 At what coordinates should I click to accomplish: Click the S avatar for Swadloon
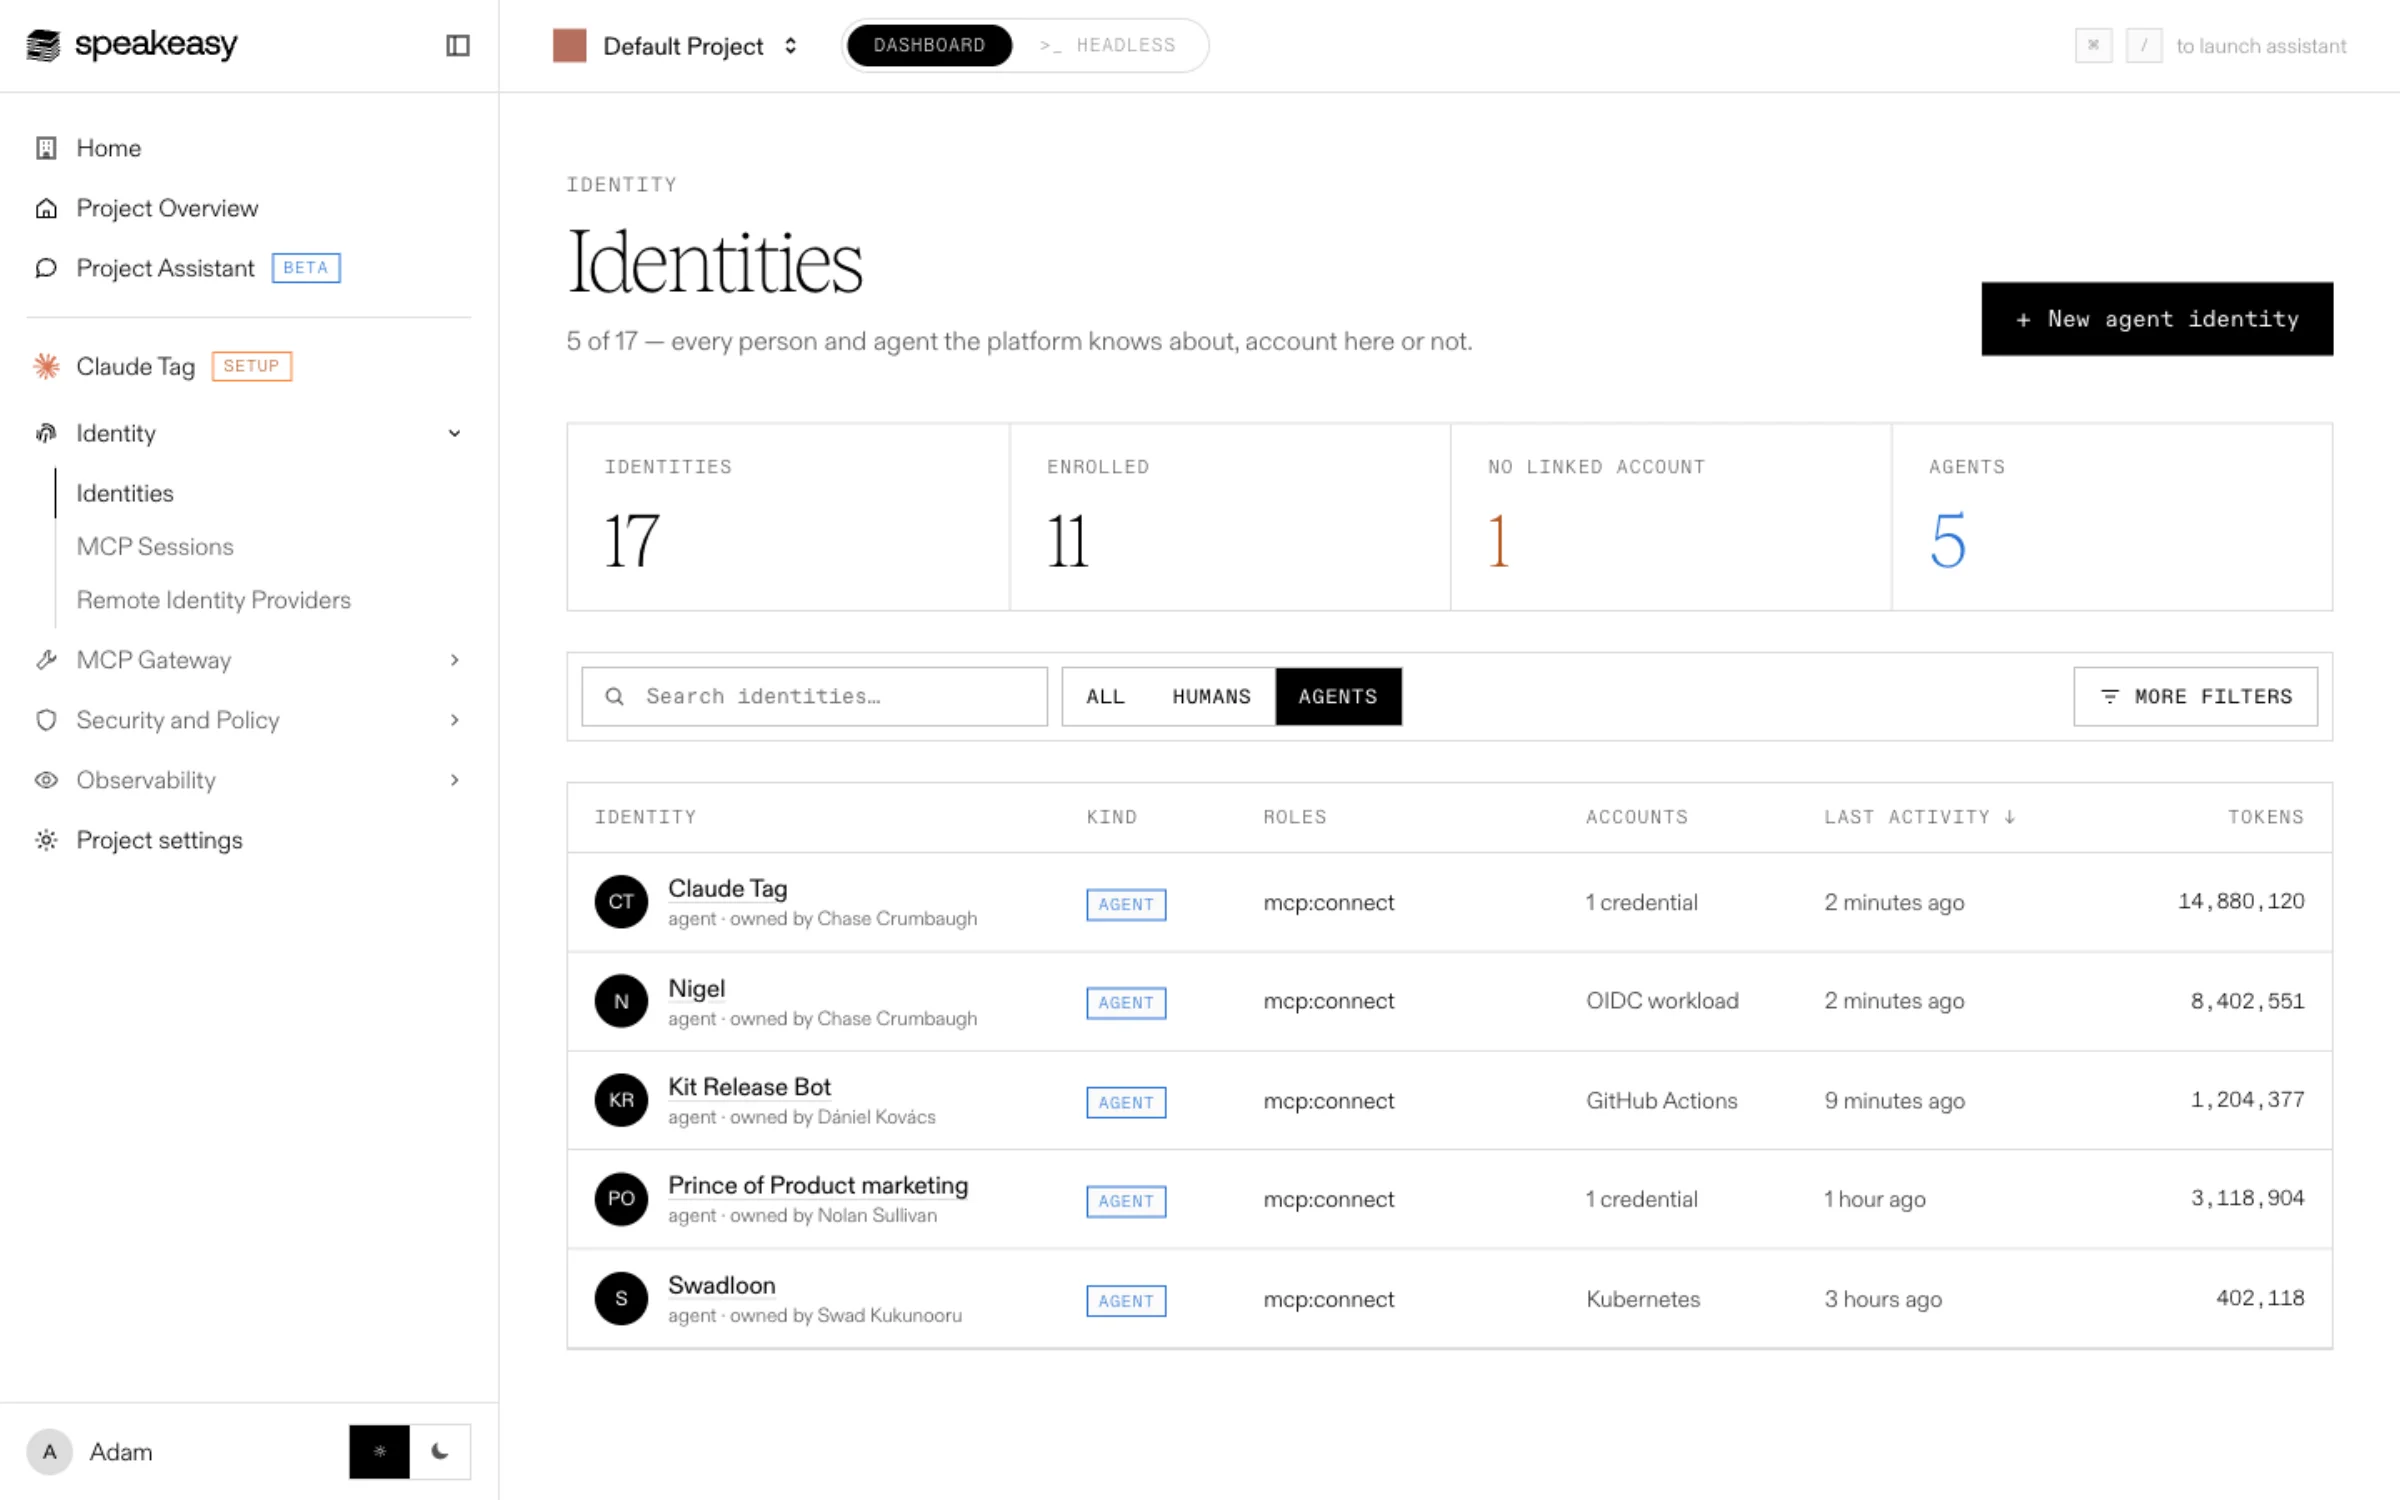(621, 1299)
